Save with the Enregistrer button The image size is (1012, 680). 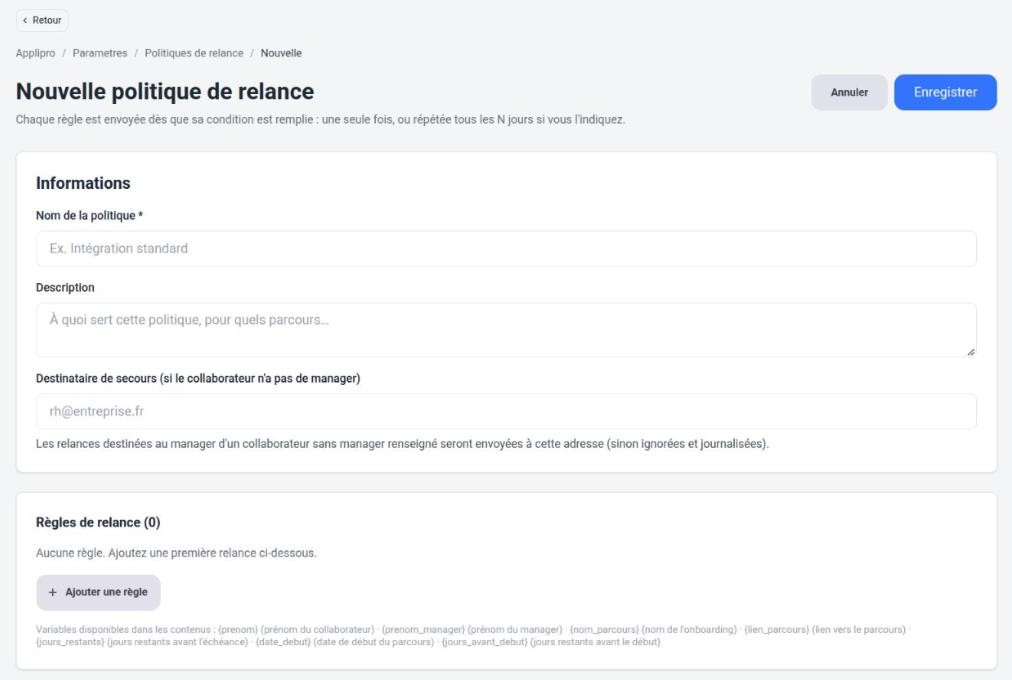[x=945, y=92]
